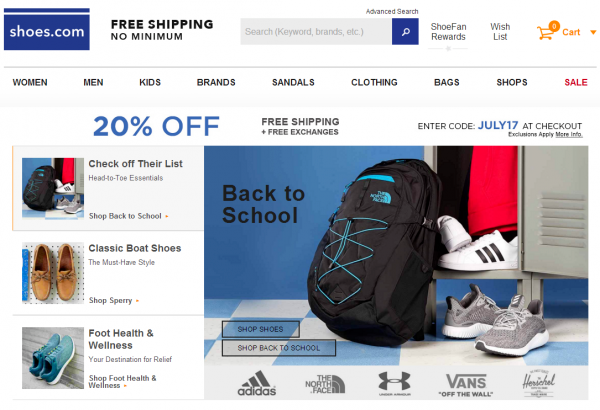The height and width of the screenshot is (410, 600).
Task: Open the teal running shoes thumbnail
Action: pos(53,358)
